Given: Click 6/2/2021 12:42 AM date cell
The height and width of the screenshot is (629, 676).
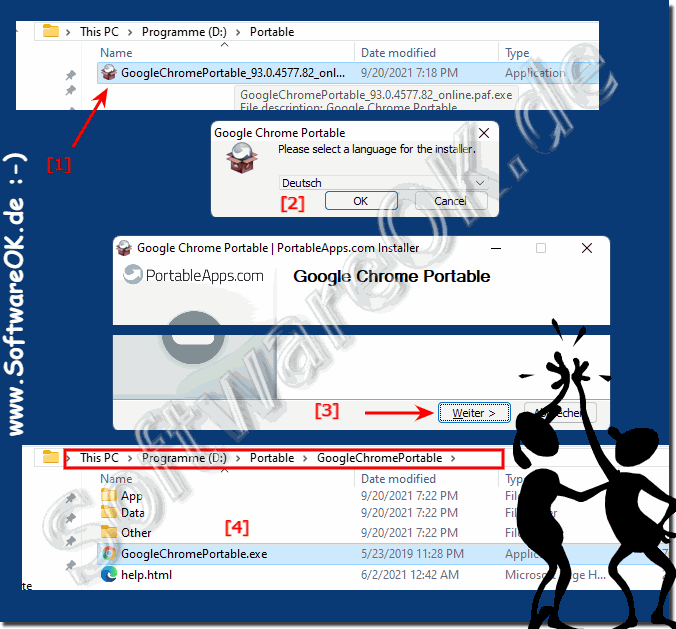Looking at the screenshot, I should point(410,575).
